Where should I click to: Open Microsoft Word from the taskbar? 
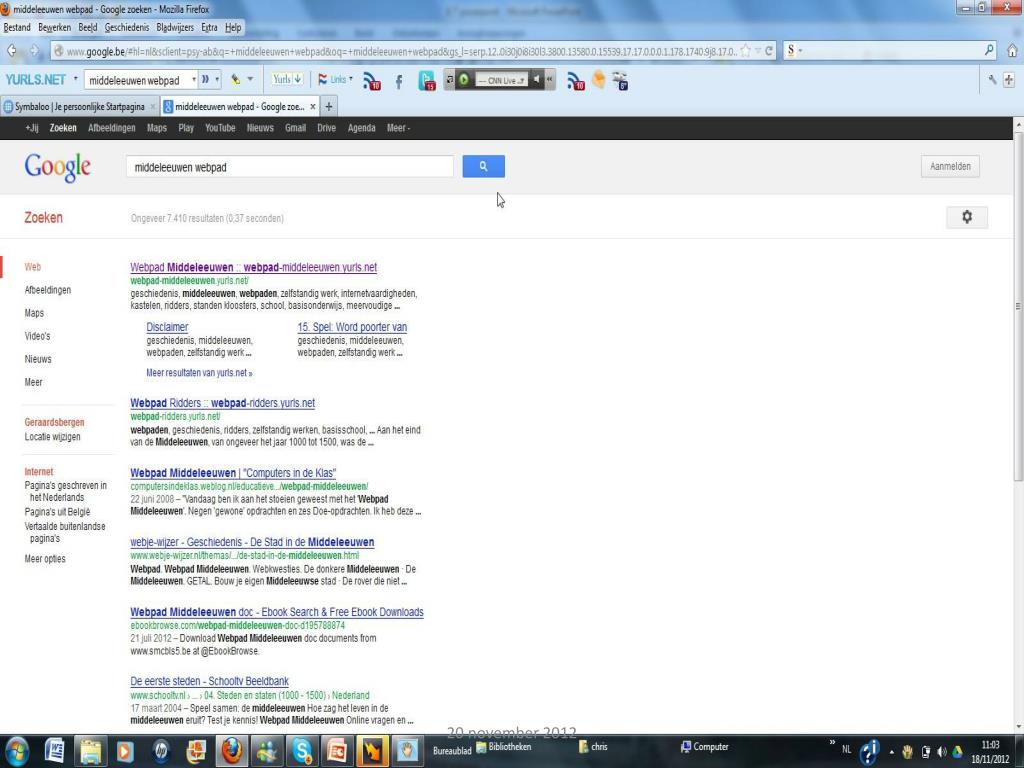point(54,752)
